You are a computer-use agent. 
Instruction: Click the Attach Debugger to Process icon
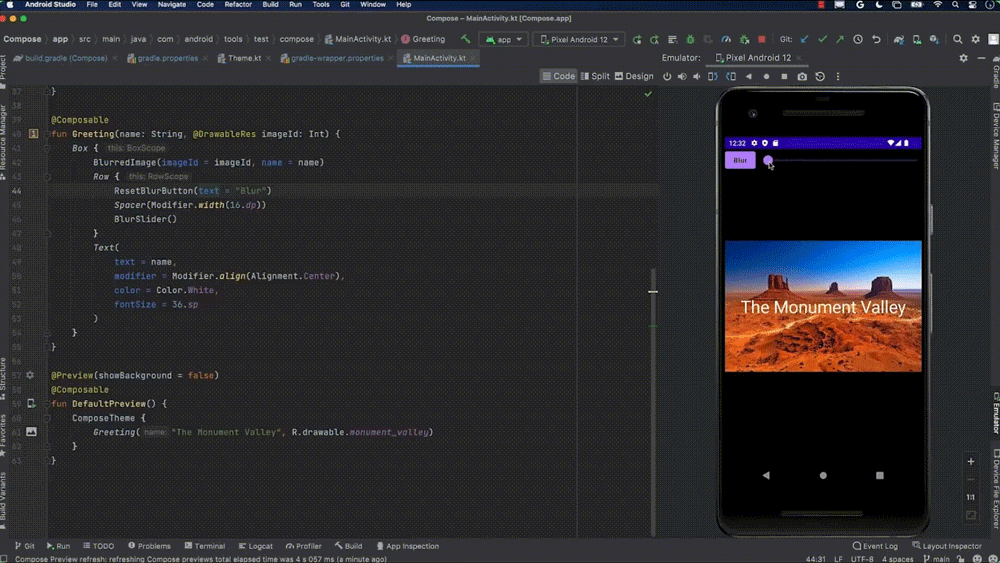(744, 40)
